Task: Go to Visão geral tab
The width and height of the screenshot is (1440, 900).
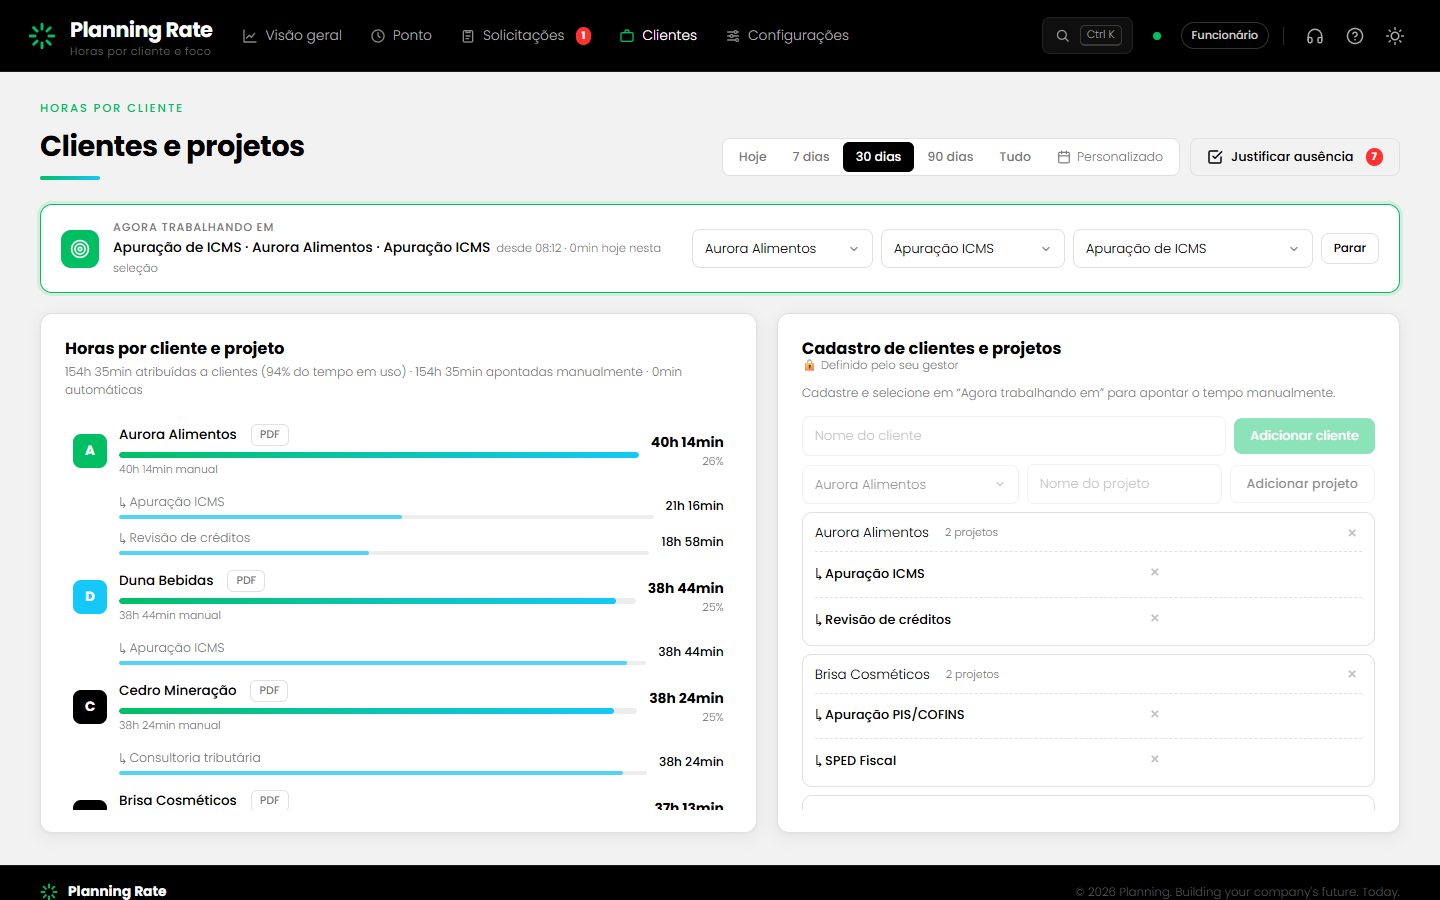Action: coord(292,35)
